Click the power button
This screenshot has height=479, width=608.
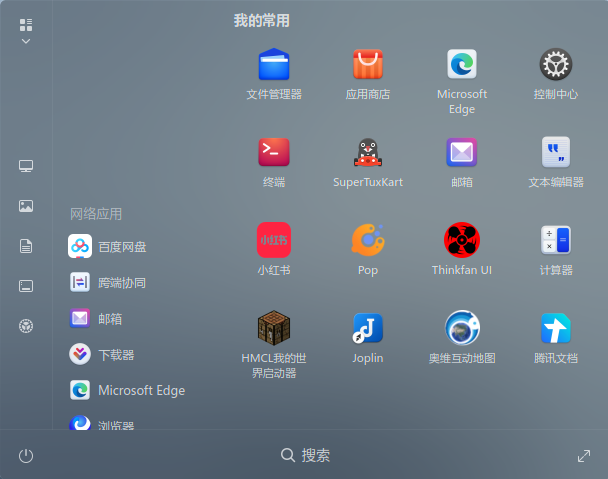click(26, 456)
